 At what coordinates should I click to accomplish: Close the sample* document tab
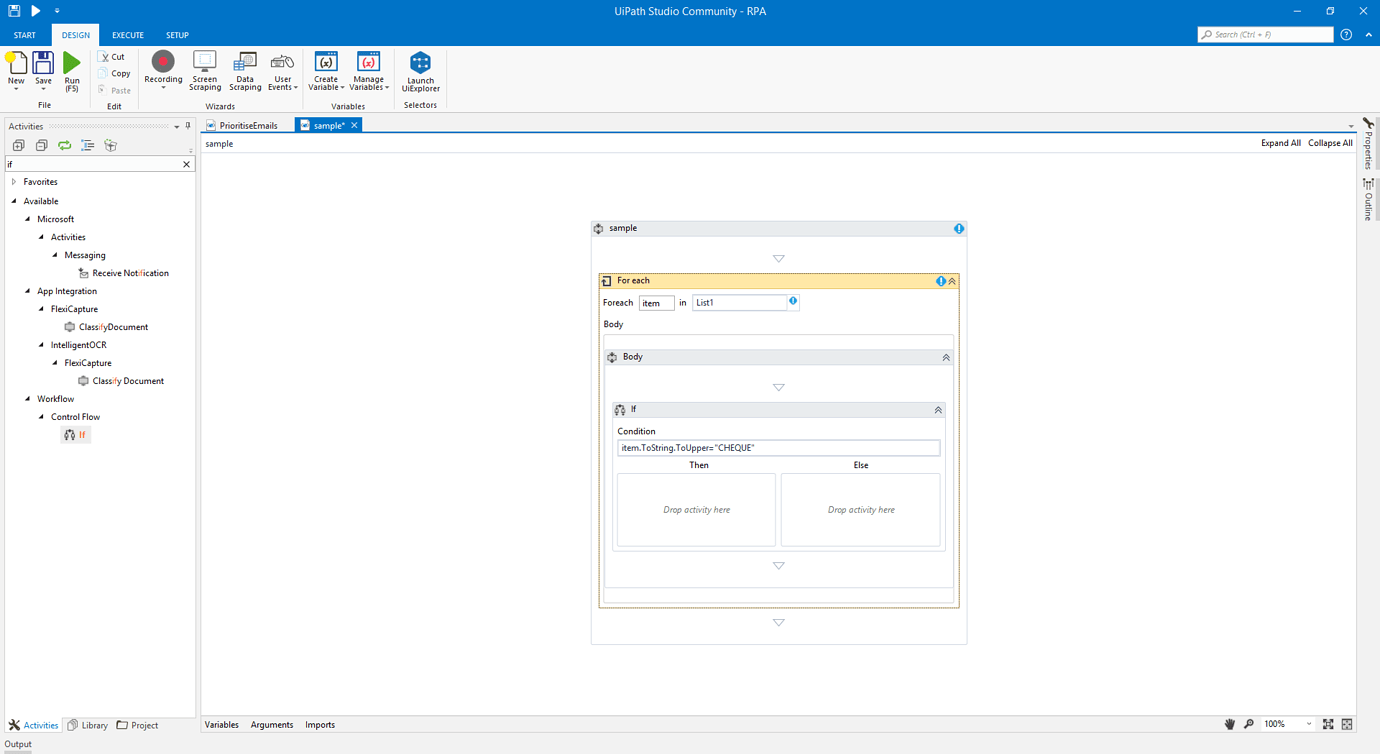pos(354,126)
